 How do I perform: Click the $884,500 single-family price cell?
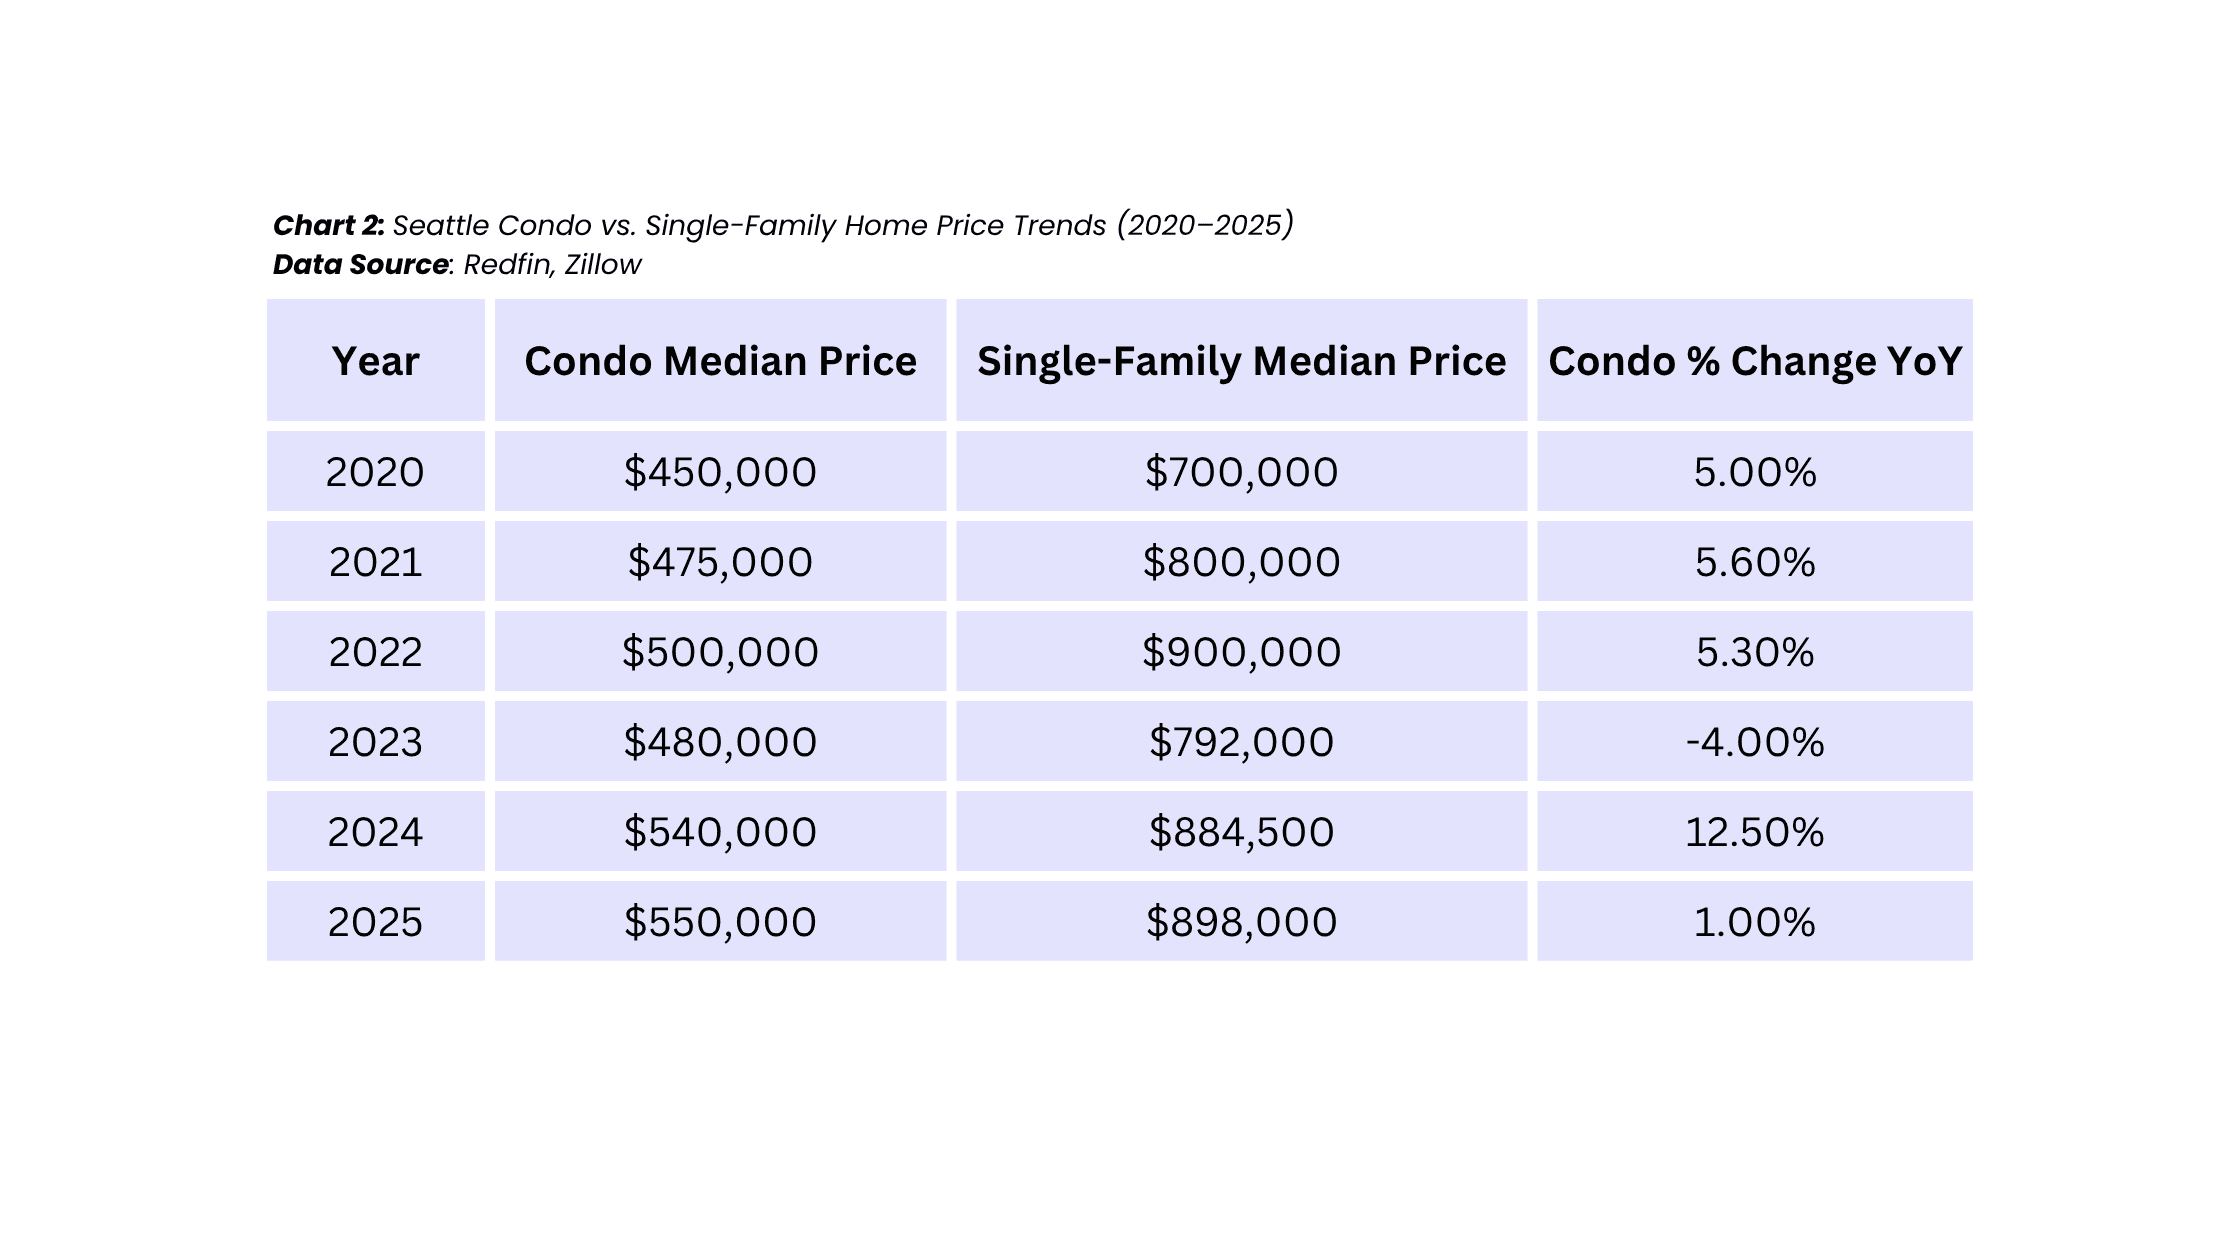coord(1241,832)
